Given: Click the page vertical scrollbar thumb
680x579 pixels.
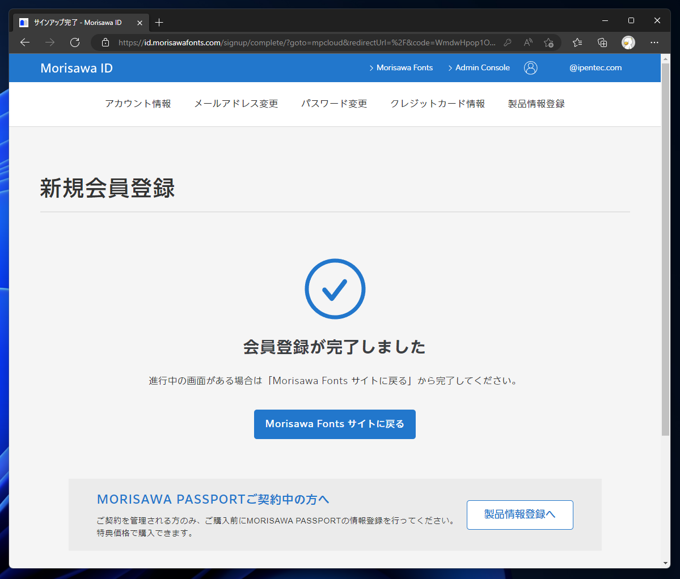Looking at the screenshot, I should point(665,249).
